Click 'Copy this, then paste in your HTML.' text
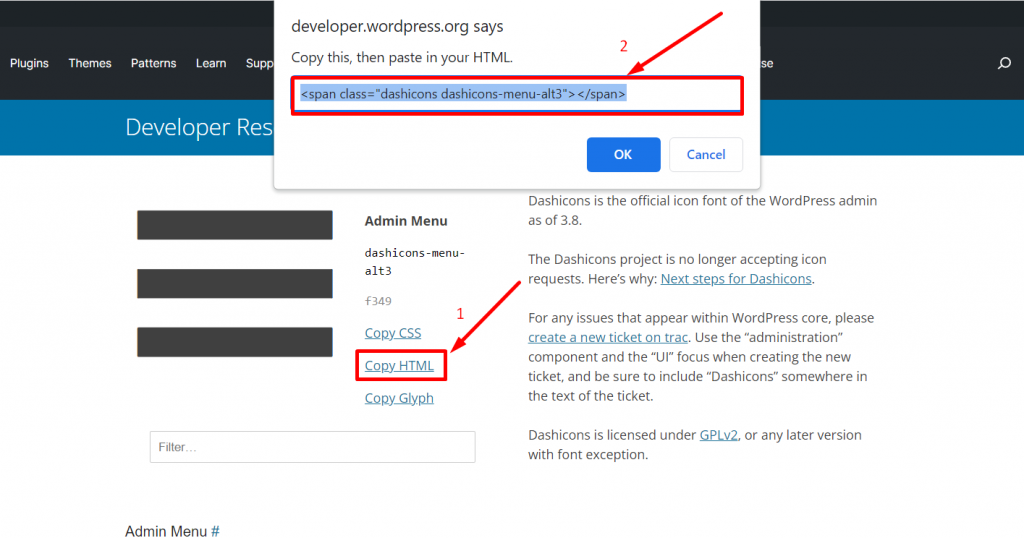This screenshot has width=1024, height=538. pos(402,57)
